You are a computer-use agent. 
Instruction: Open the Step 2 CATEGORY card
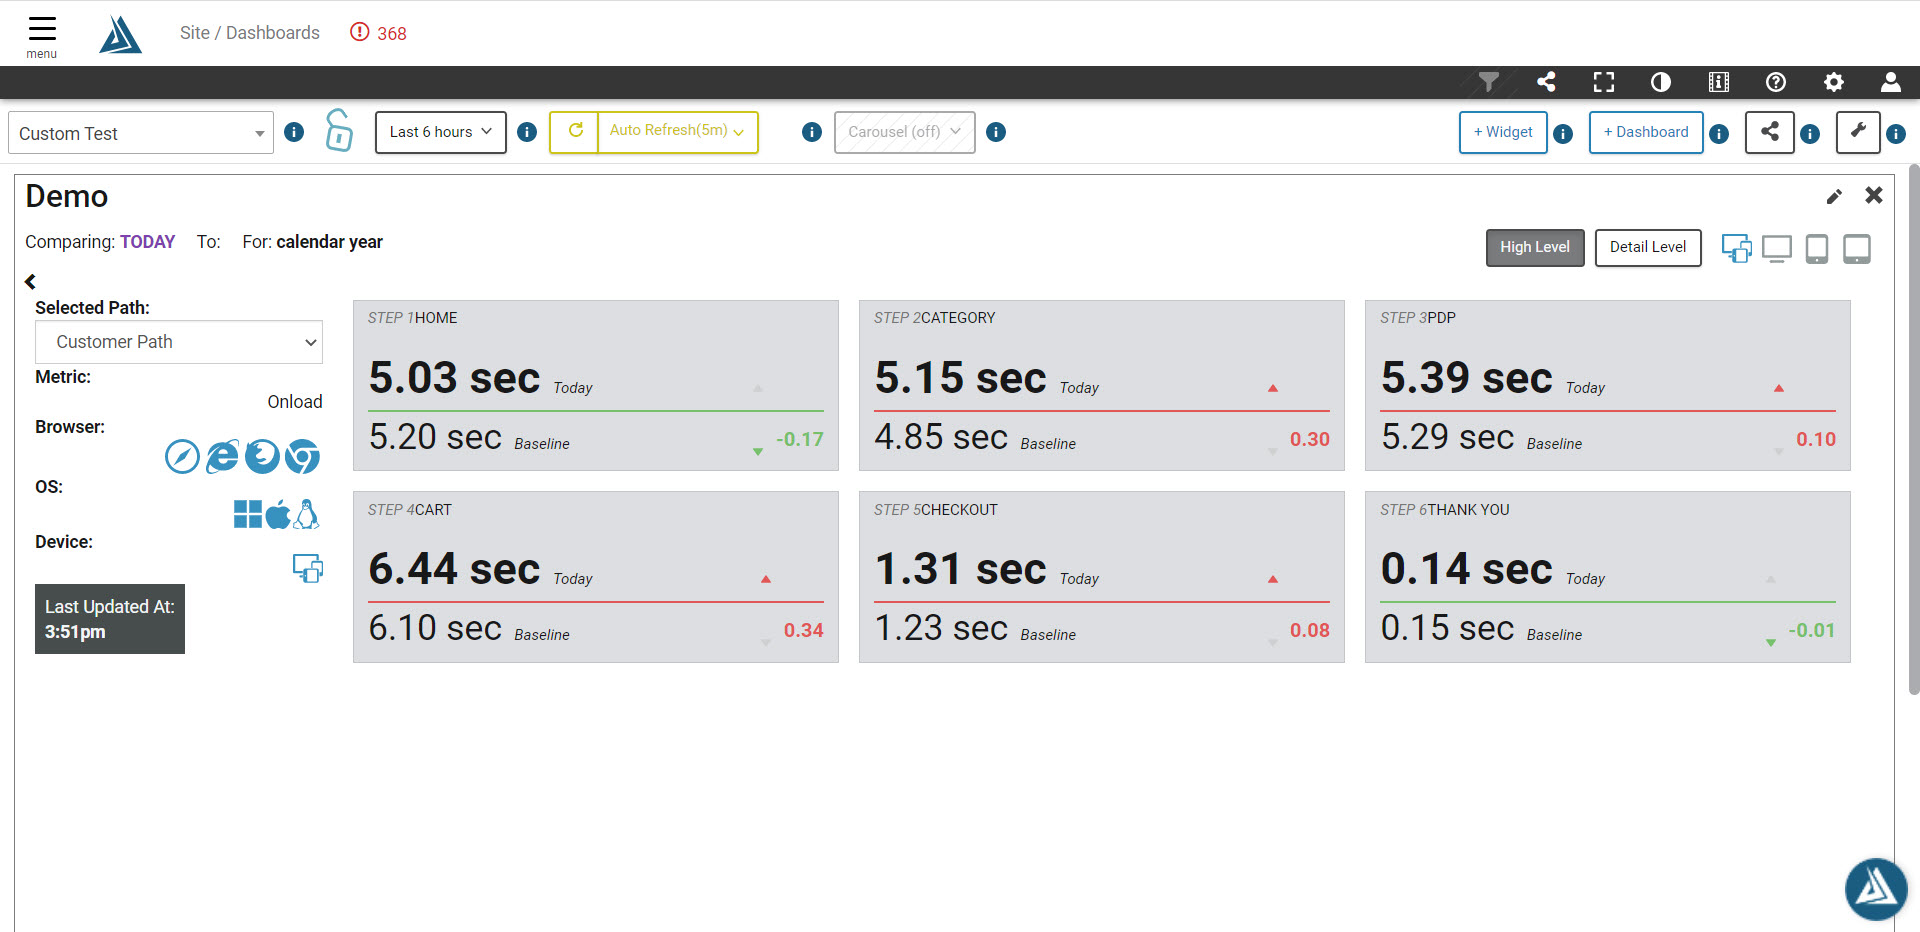1102,386
